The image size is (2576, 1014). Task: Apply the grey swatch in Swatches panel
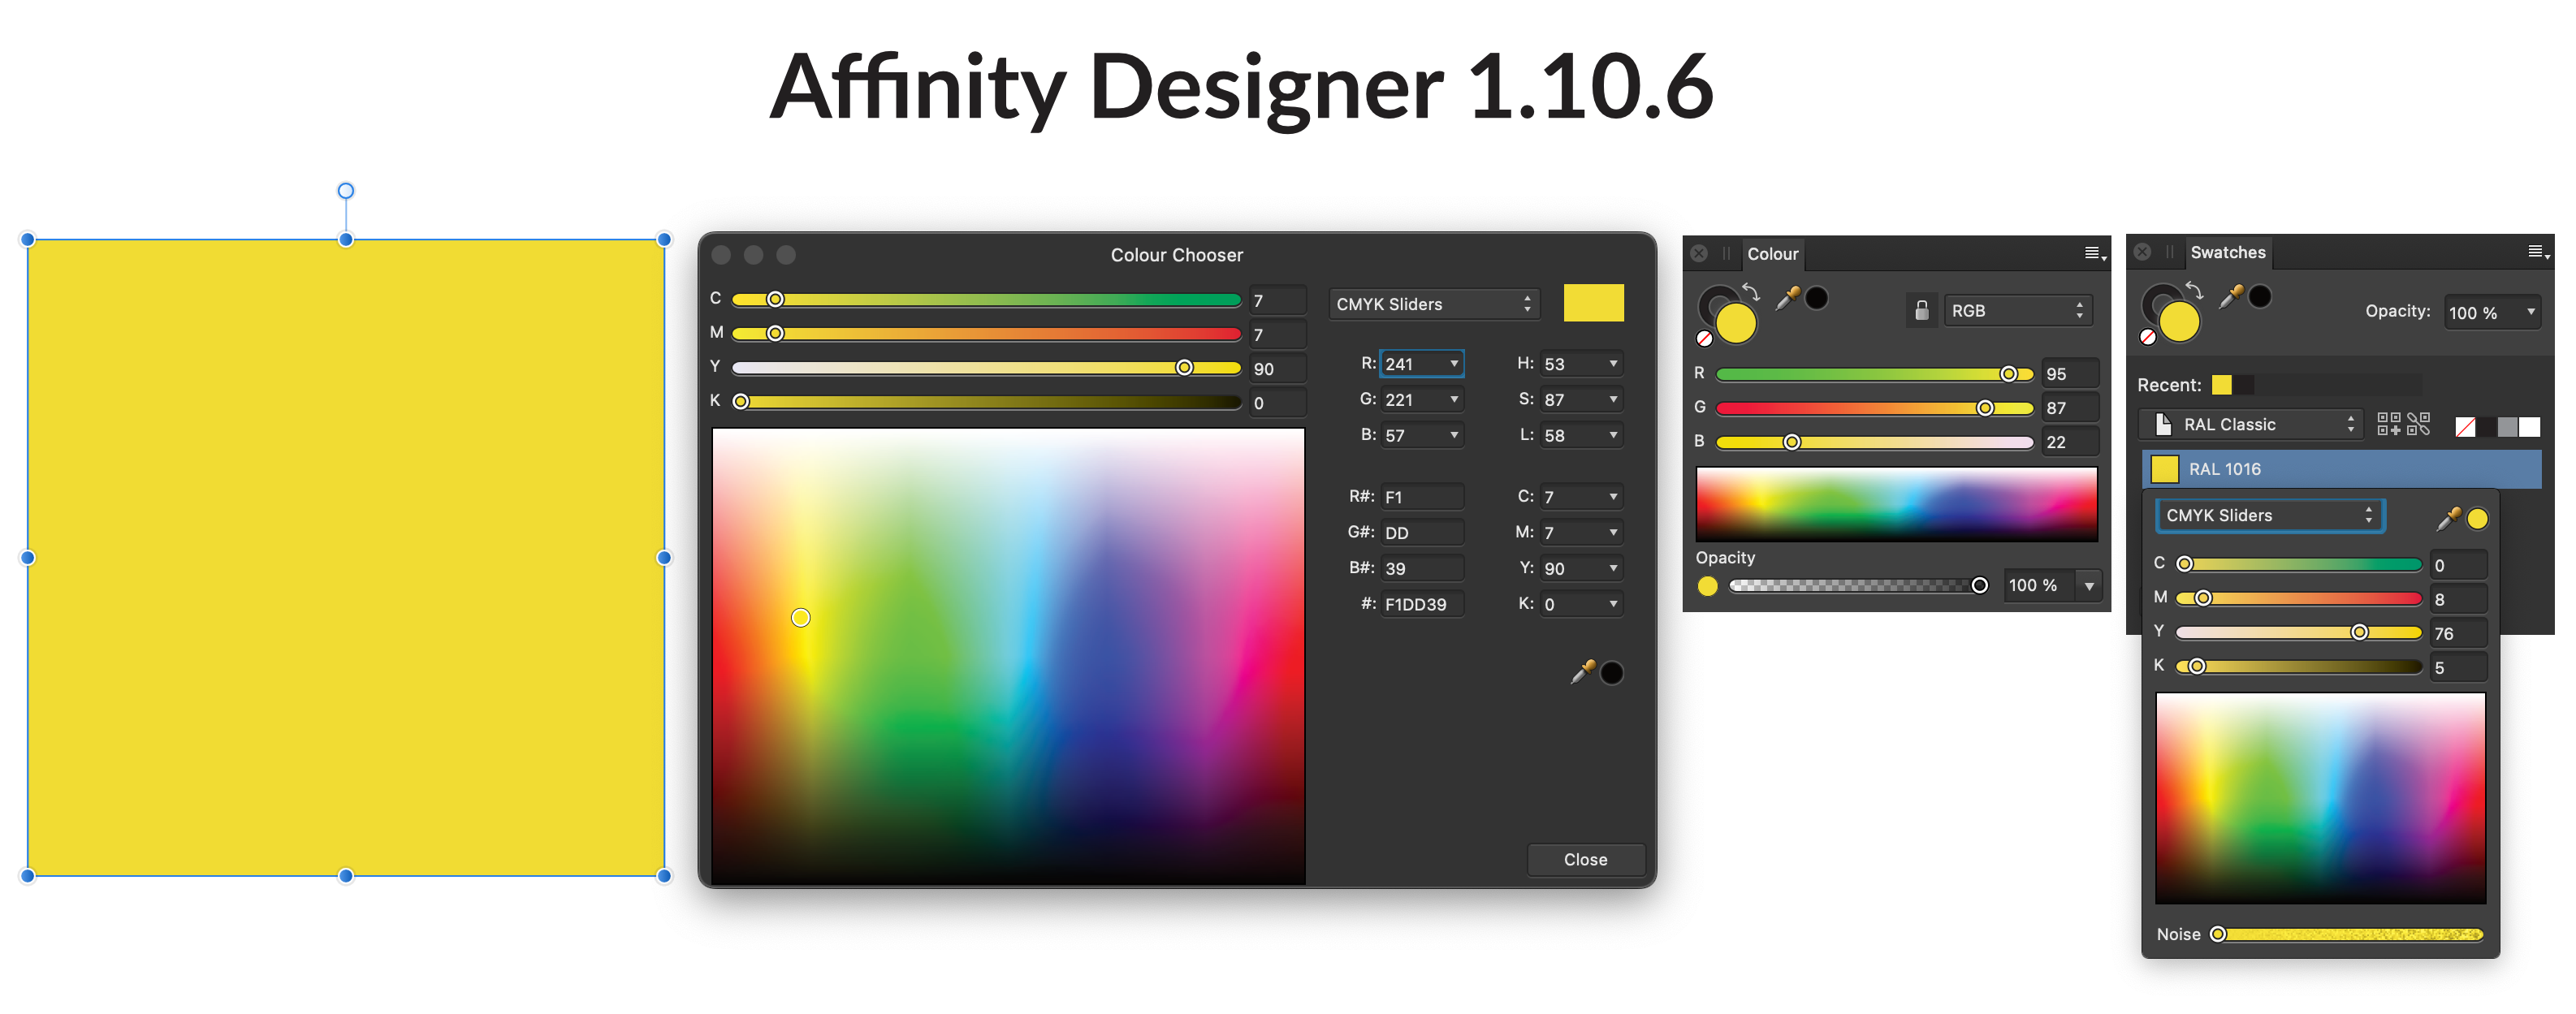[x=2508, y=427]
